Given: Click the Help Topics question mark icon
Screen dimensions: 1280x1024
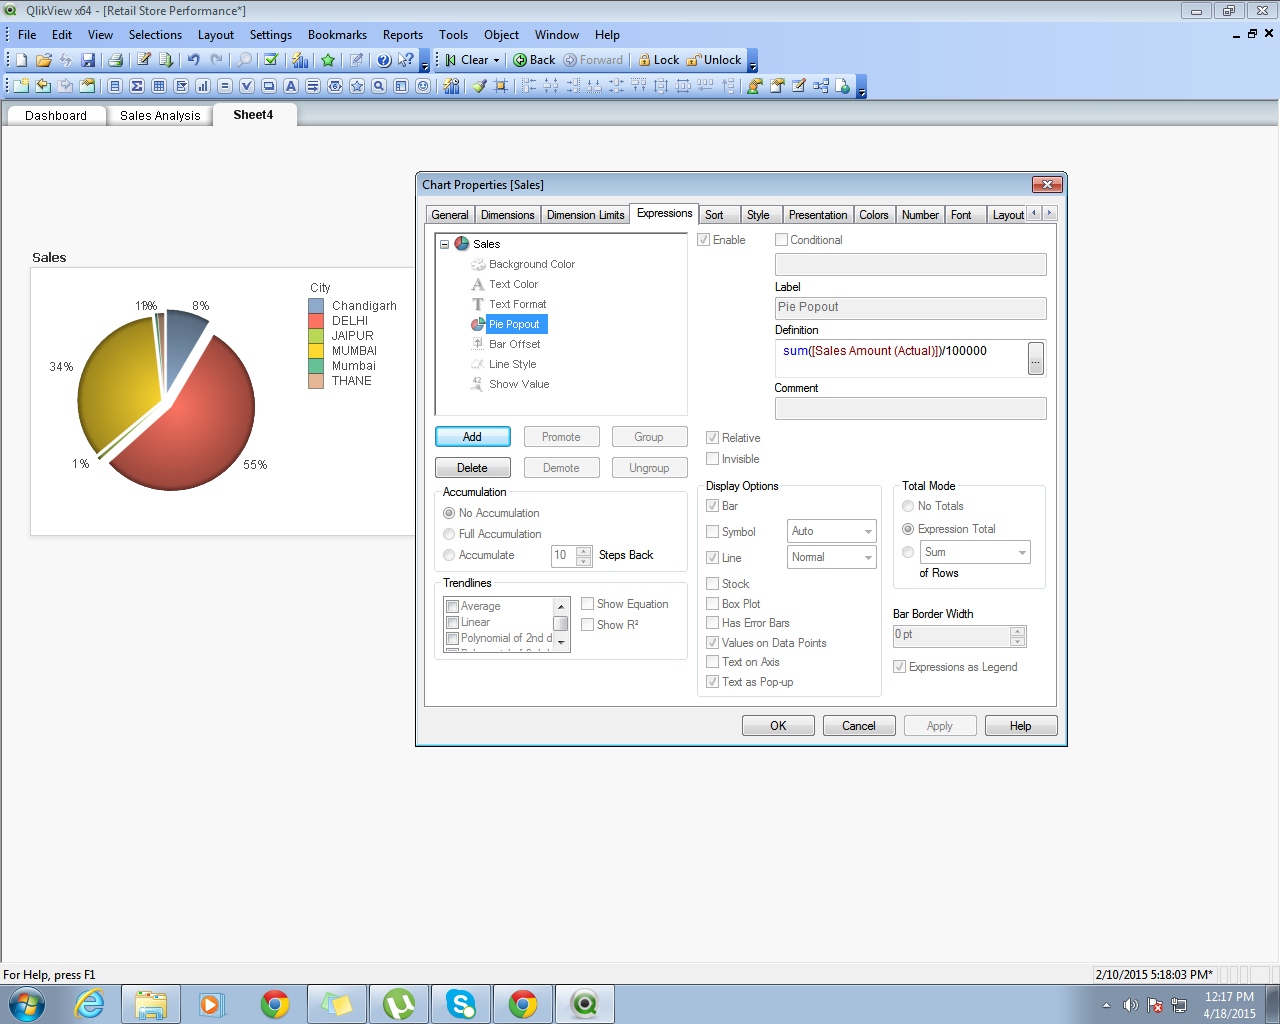Looking at the screenshot, I should pyautogui.click(x=383, y=60).
